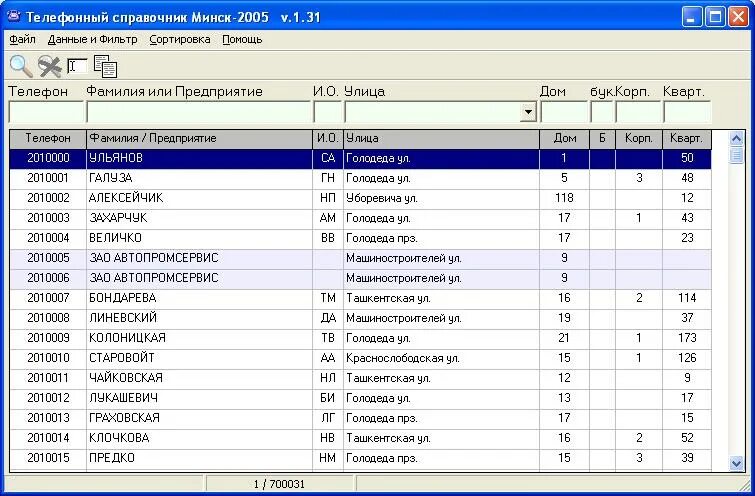This screenshot has width=755, height=496.
Task: Click the small toolbar text box
Action: click(77, 65)
